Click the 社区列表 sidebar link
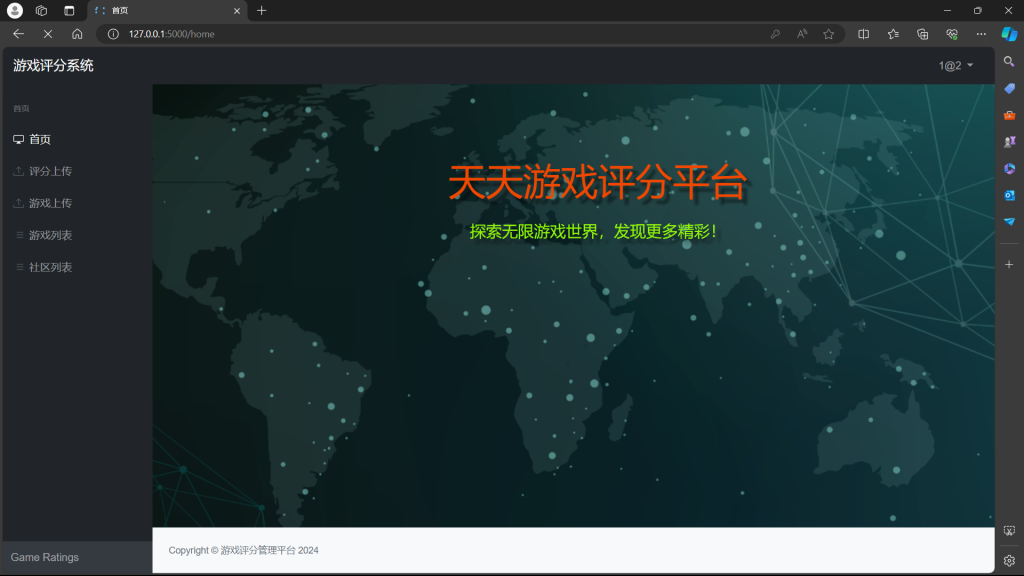The height and width of the screenshot is (576, 1024). click(x=50, y=267)
